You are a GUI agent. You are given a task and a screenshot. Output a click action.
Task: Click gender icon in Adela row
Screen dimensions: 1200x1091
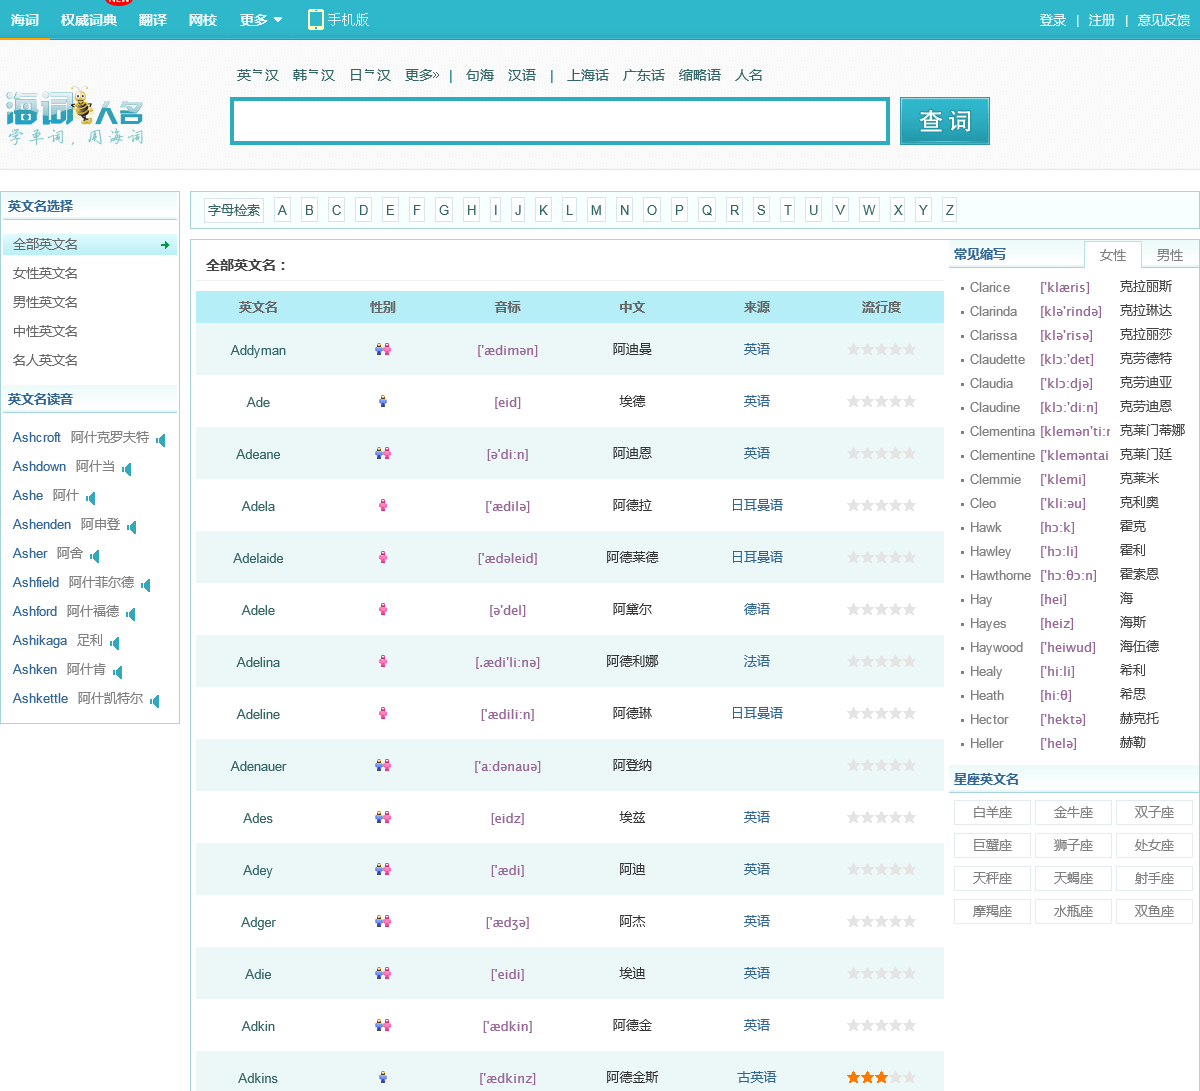click(382, 506)
